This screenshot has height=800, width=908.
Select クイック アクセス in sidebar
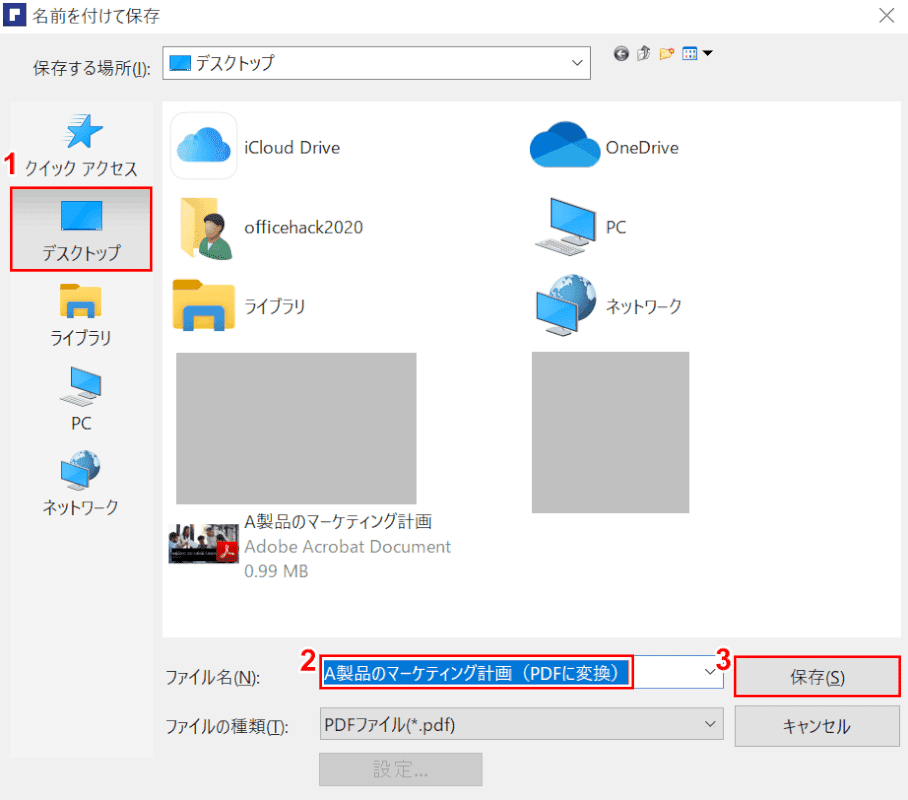(x=81, y=145)
